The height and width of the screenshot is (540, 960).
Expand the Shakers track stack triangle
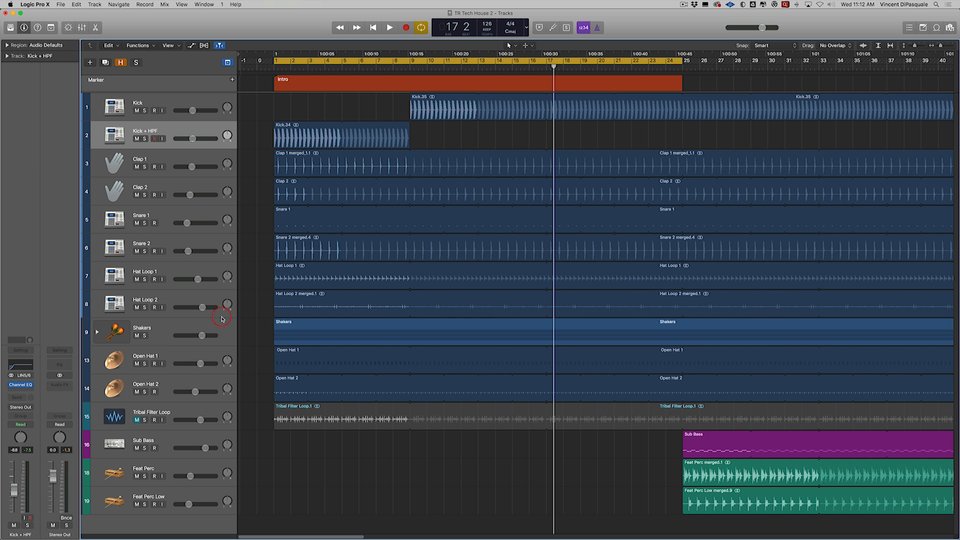tap(97, 332)
